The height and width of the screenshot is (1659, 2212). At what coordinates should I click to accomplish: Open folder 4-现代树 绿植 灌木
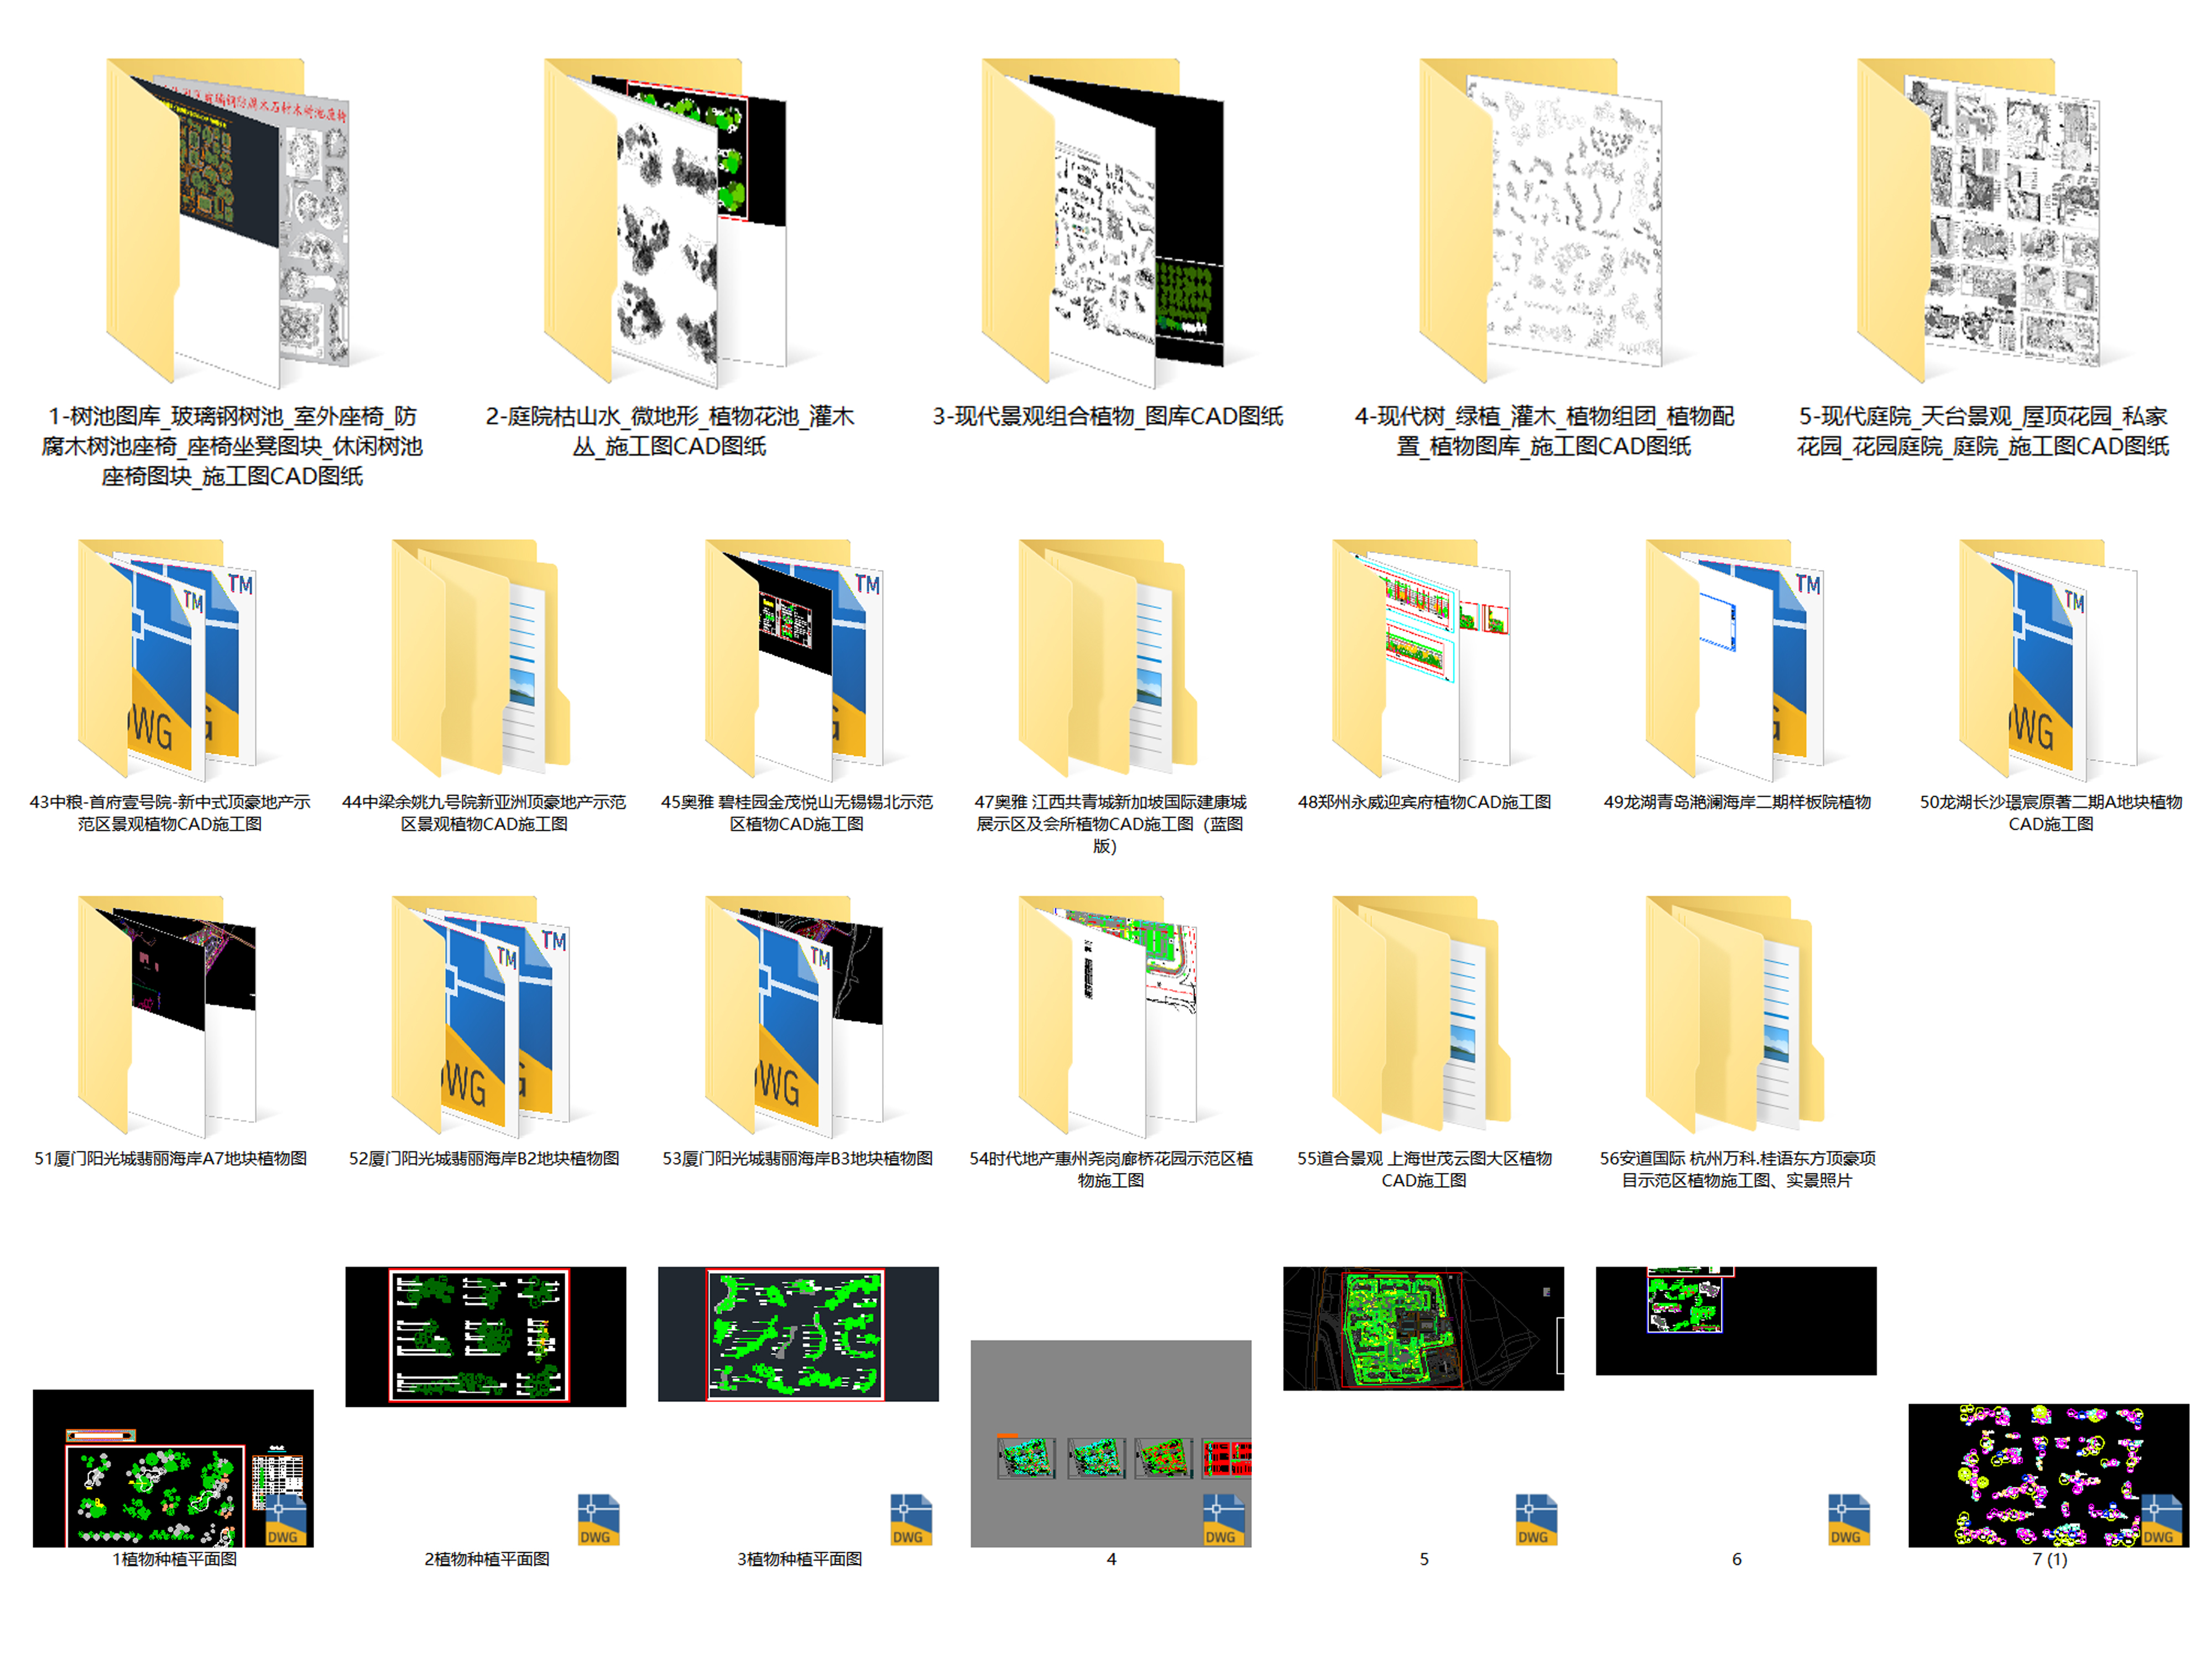(x=1542, y=222)
